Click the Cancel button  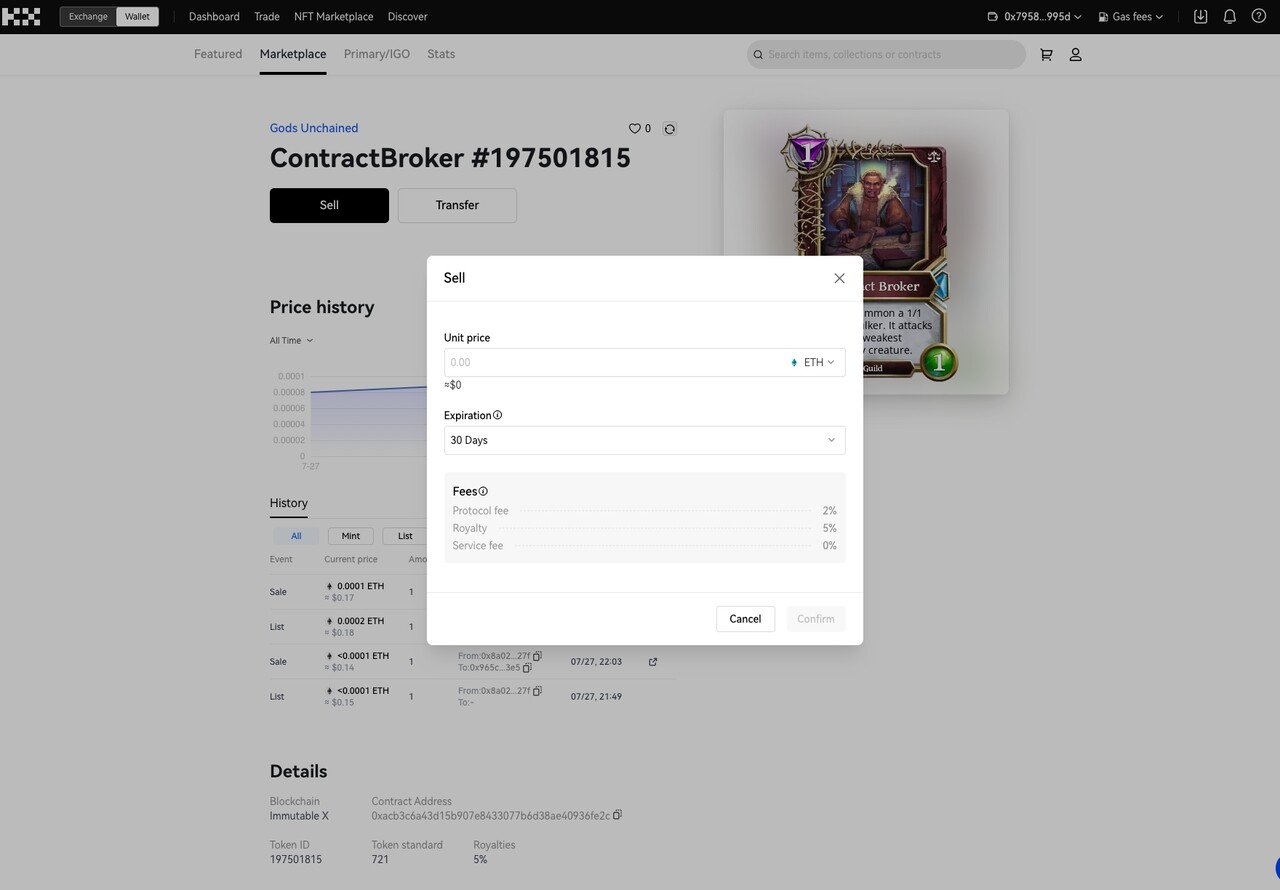coord(745,619)
